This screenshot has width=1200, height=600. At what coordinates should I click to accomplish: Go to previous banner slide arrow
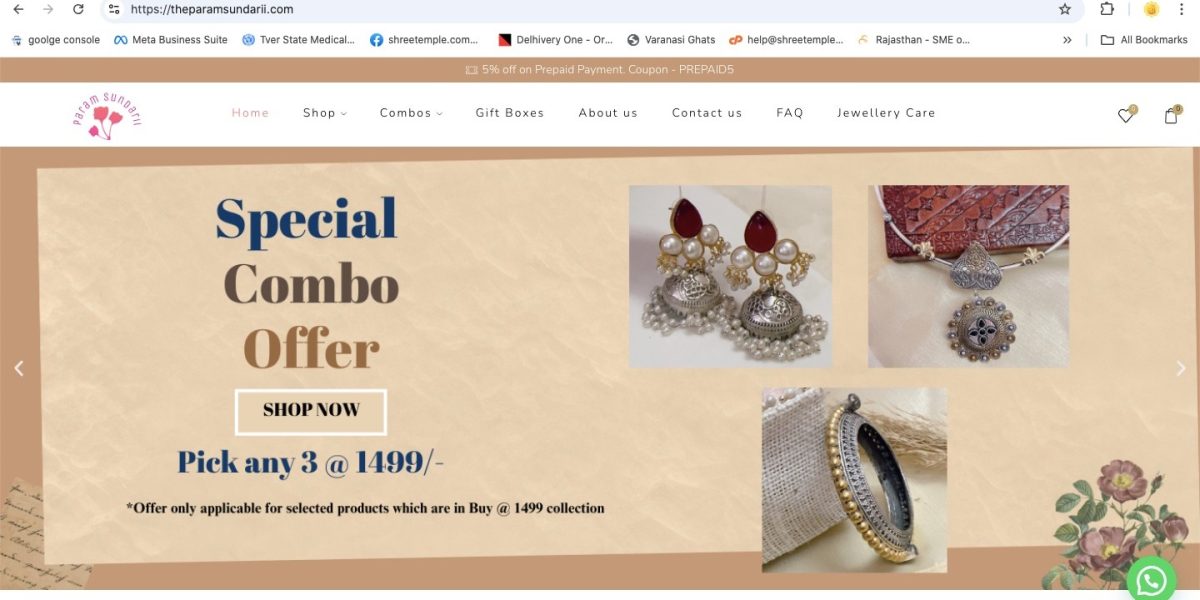click(18, 368)
